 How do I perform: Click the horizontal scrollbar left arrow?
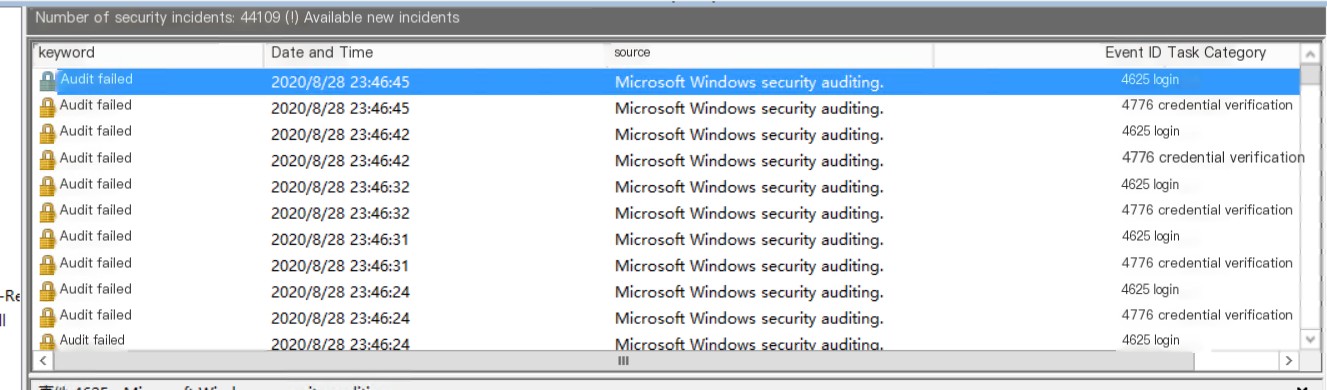pos(43,360)
